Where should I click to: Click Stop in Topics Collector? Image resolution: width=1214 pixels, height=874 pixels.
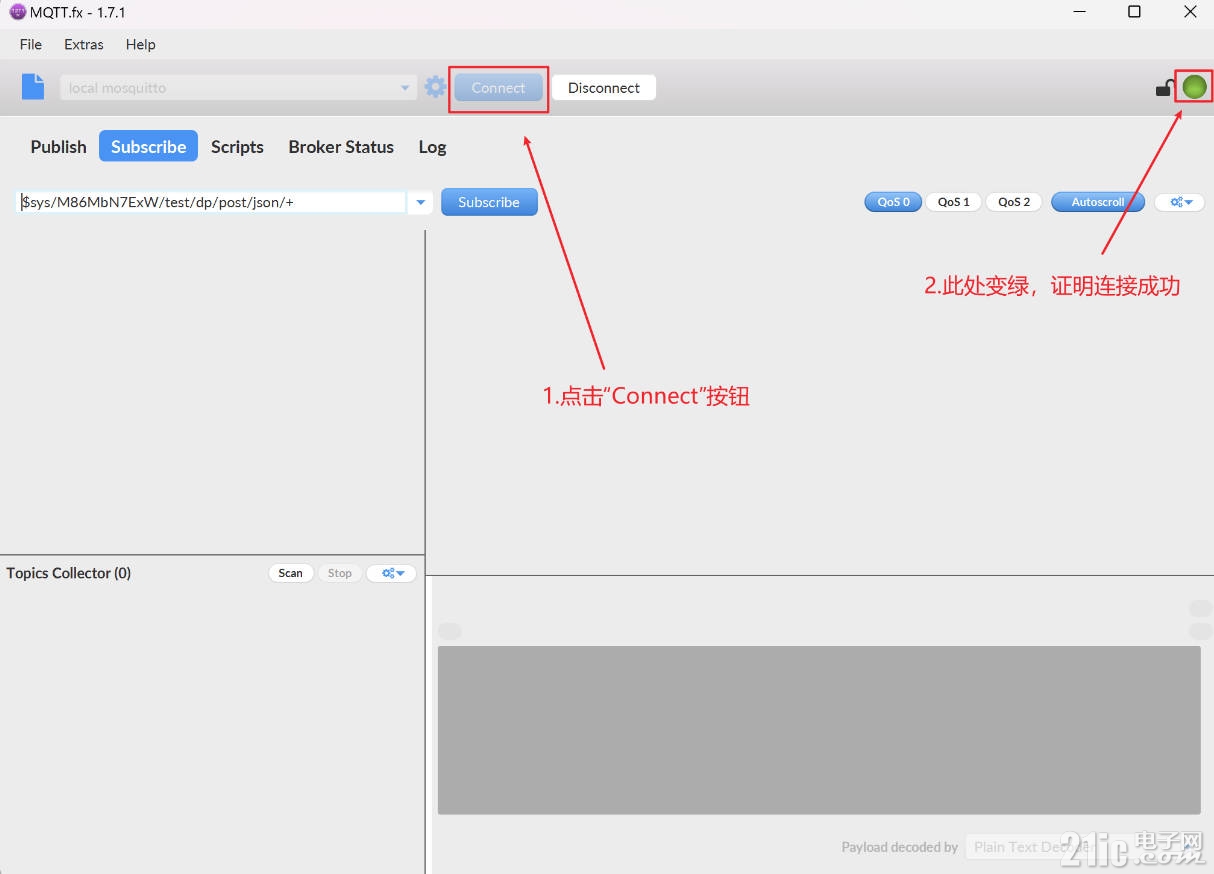click(340, 573)
